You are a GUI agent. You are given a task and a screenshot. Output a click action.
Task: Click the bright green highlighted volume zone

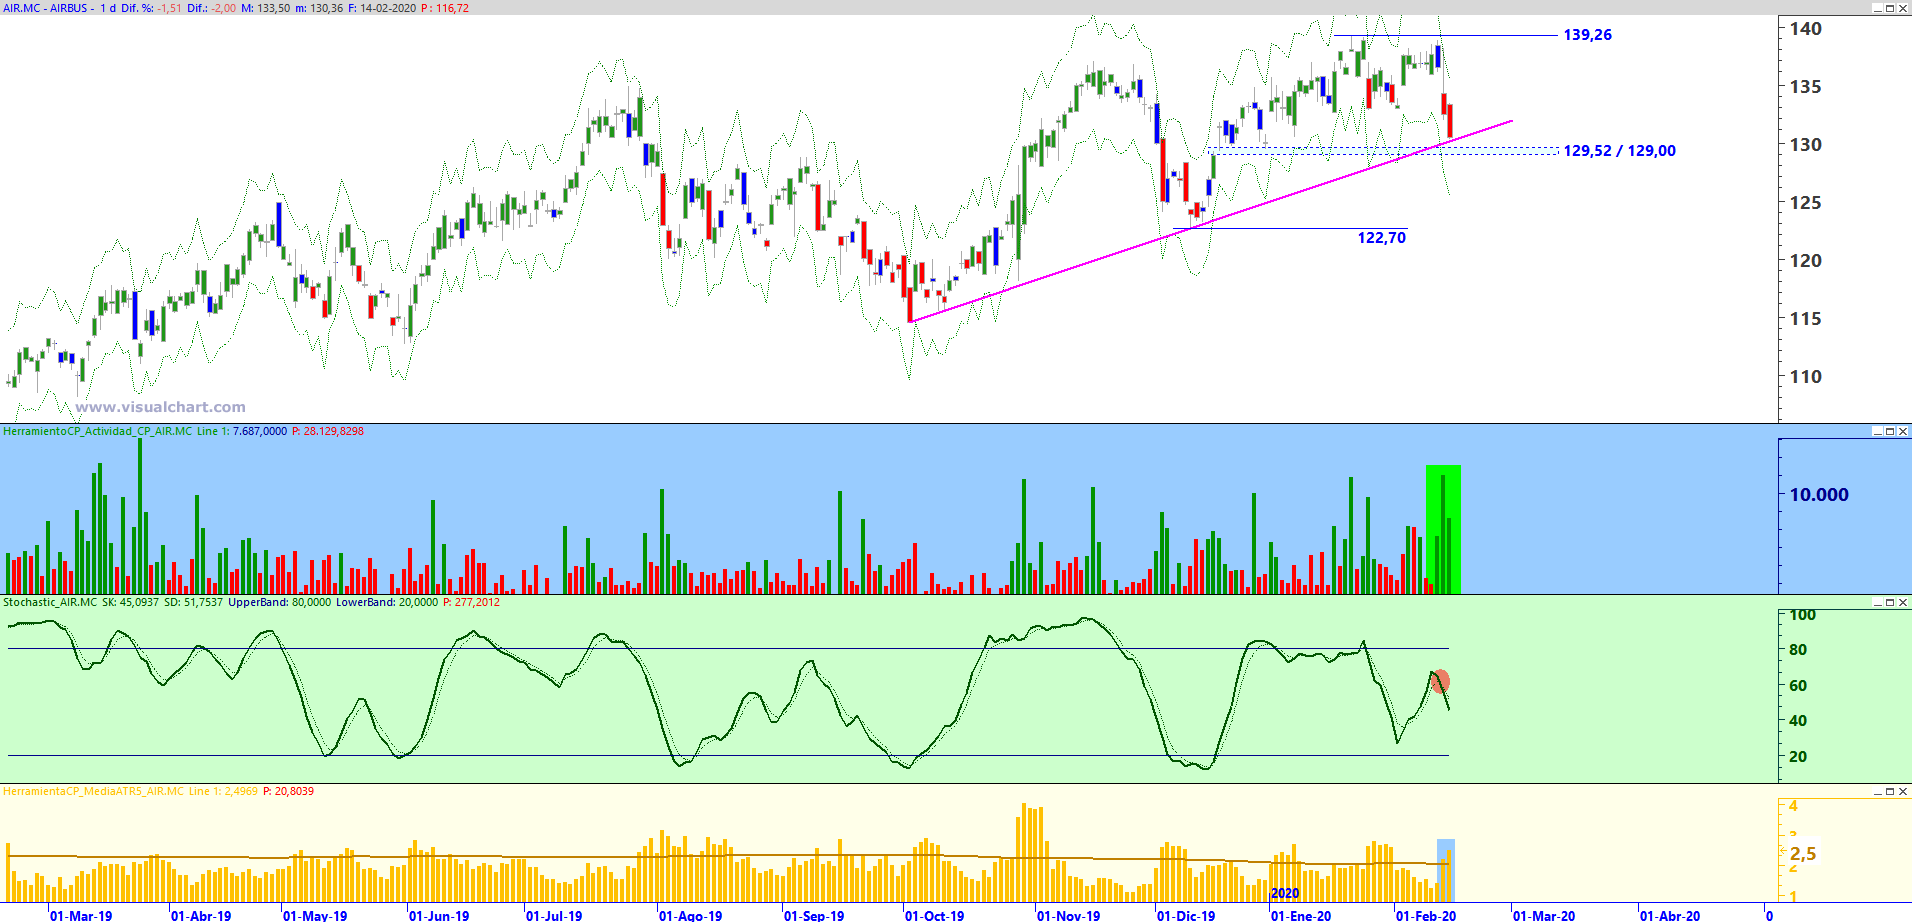[x=1443, y=529]
